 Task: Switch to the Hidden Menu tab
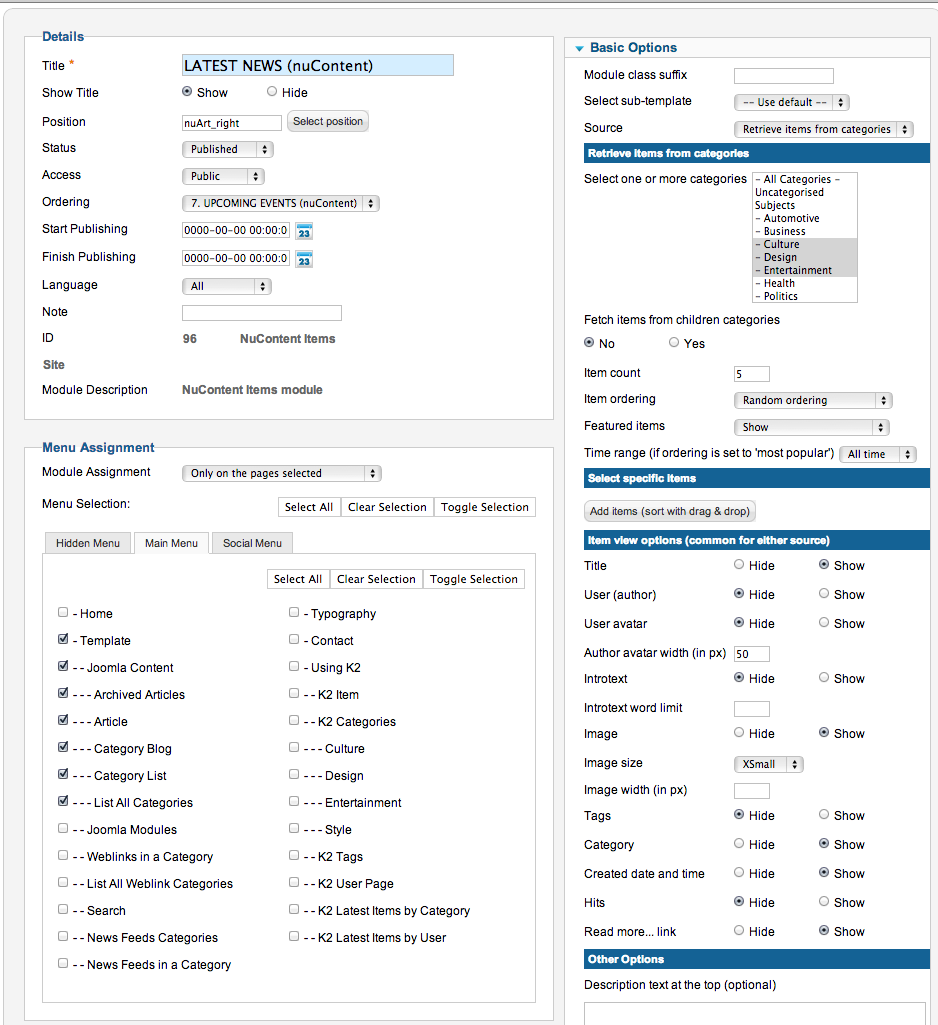[x=88, y=543]
